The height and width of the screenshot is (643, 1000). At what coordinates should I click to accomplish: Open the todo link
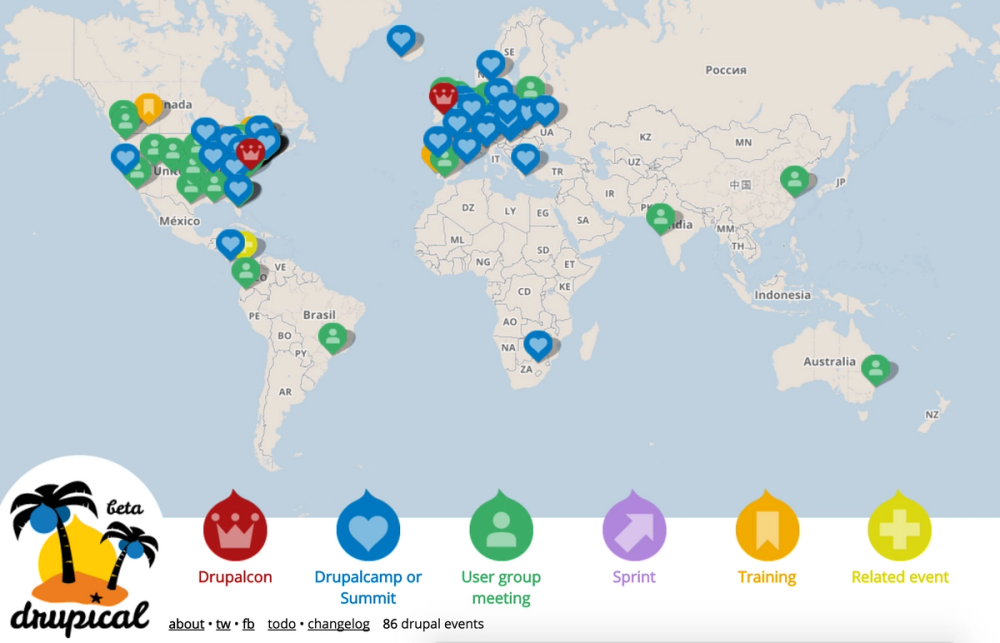pos(281,624)
